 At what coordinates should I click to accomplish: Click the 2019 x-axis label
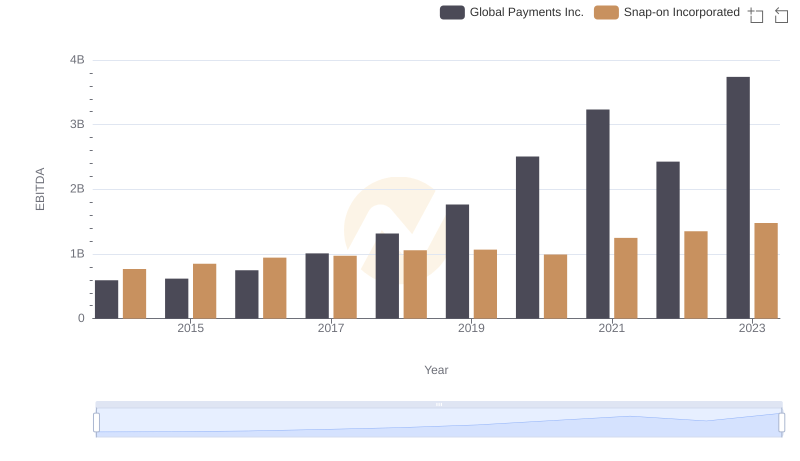pos(471,328)
